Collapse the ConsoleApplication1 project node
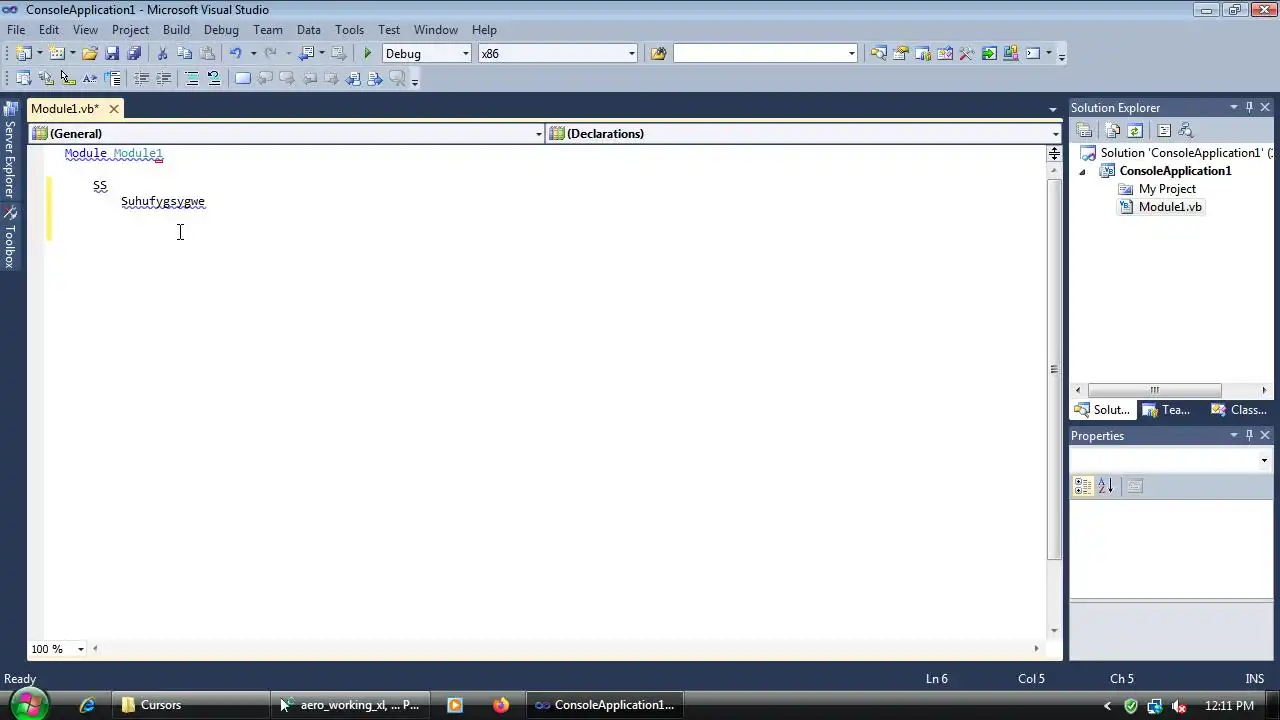The width and height of the screenshot is (1280, 720). click(x=1082, y=171)
